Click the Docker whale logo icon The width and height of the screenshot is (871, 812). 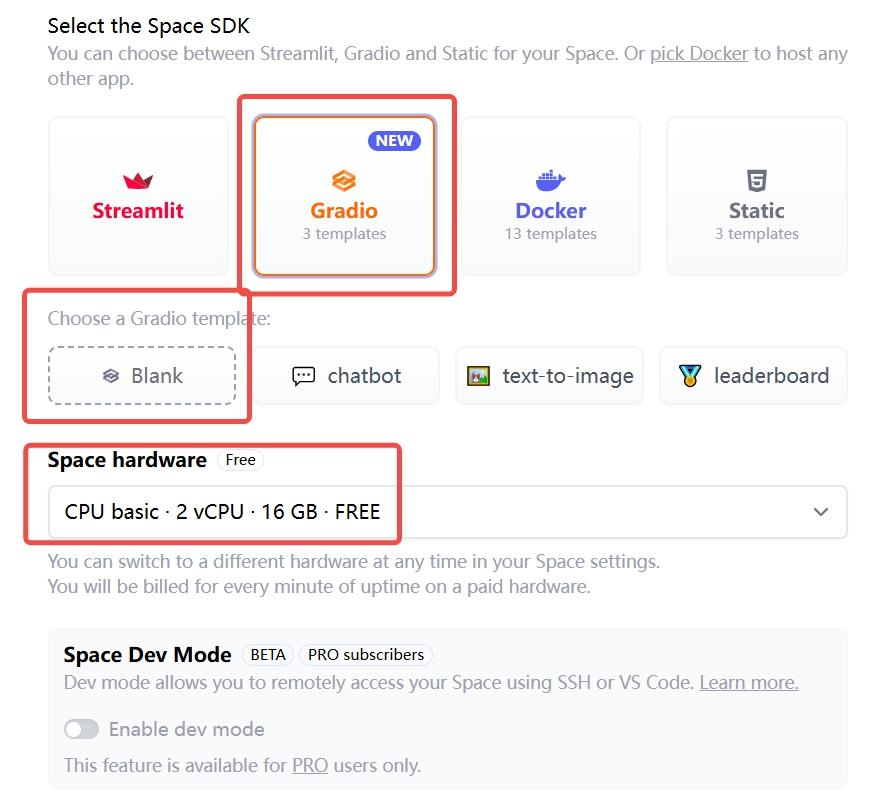tap(550, 181)
